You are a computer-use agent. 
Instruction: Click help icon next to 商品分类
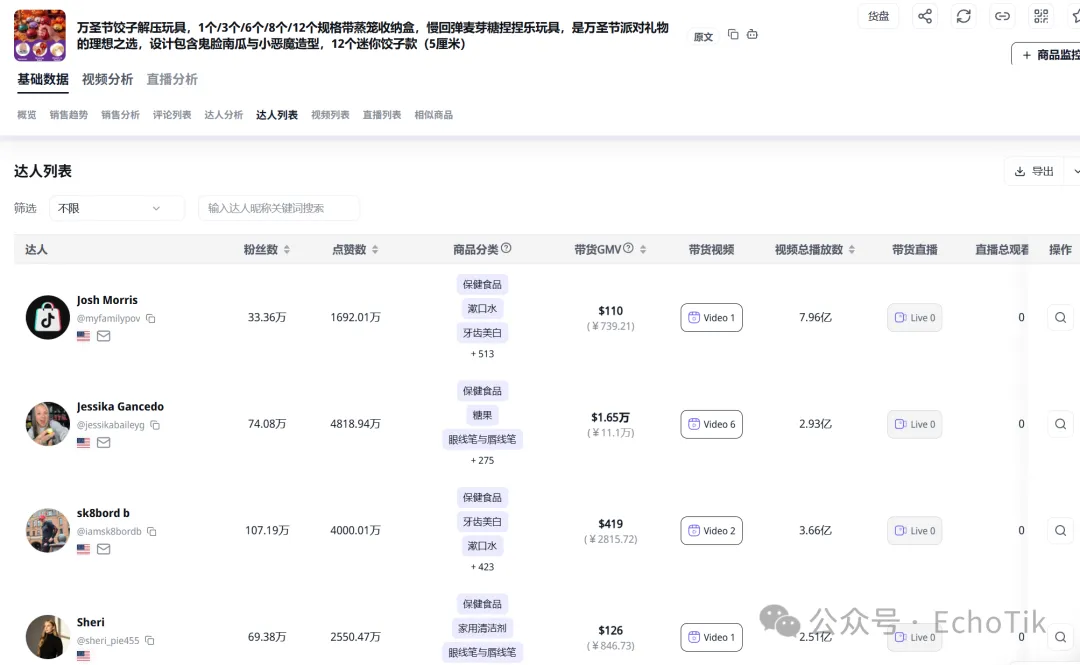(x=506, y=249)
